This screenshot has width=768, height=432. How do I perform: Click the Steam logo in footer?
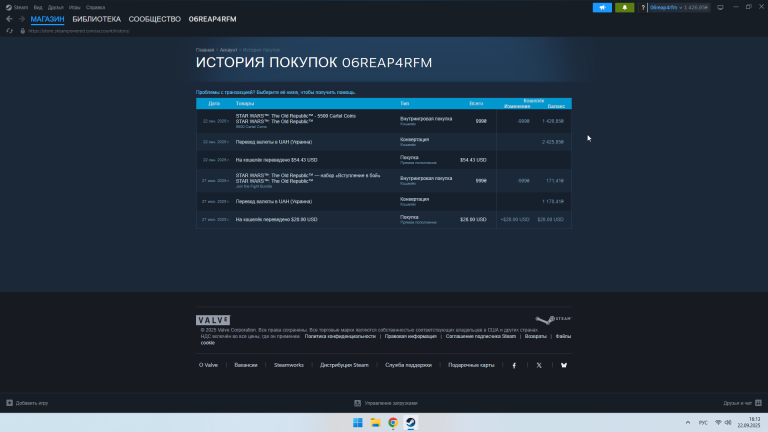pyautogui.click(x=553, y=319)
